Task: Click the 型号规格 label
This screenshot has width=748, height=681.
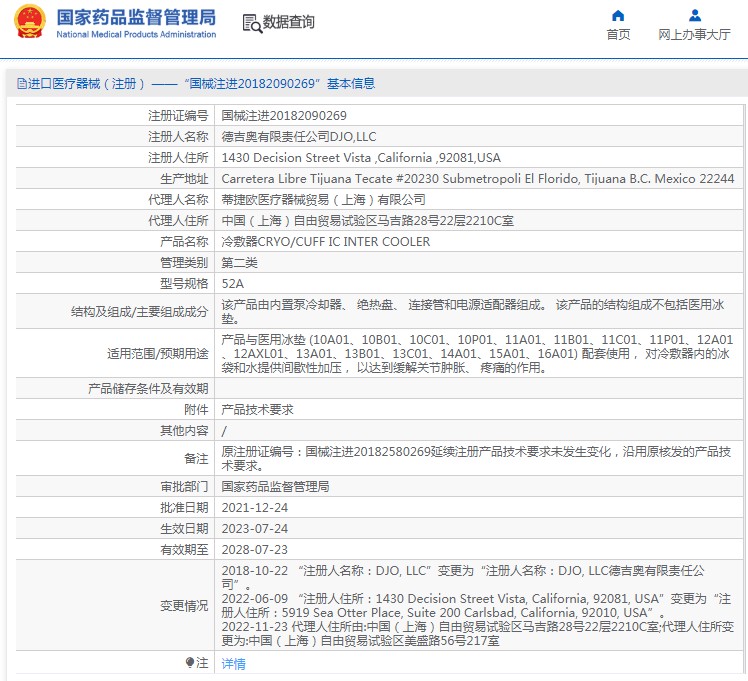Action: (x=184, y=283)
